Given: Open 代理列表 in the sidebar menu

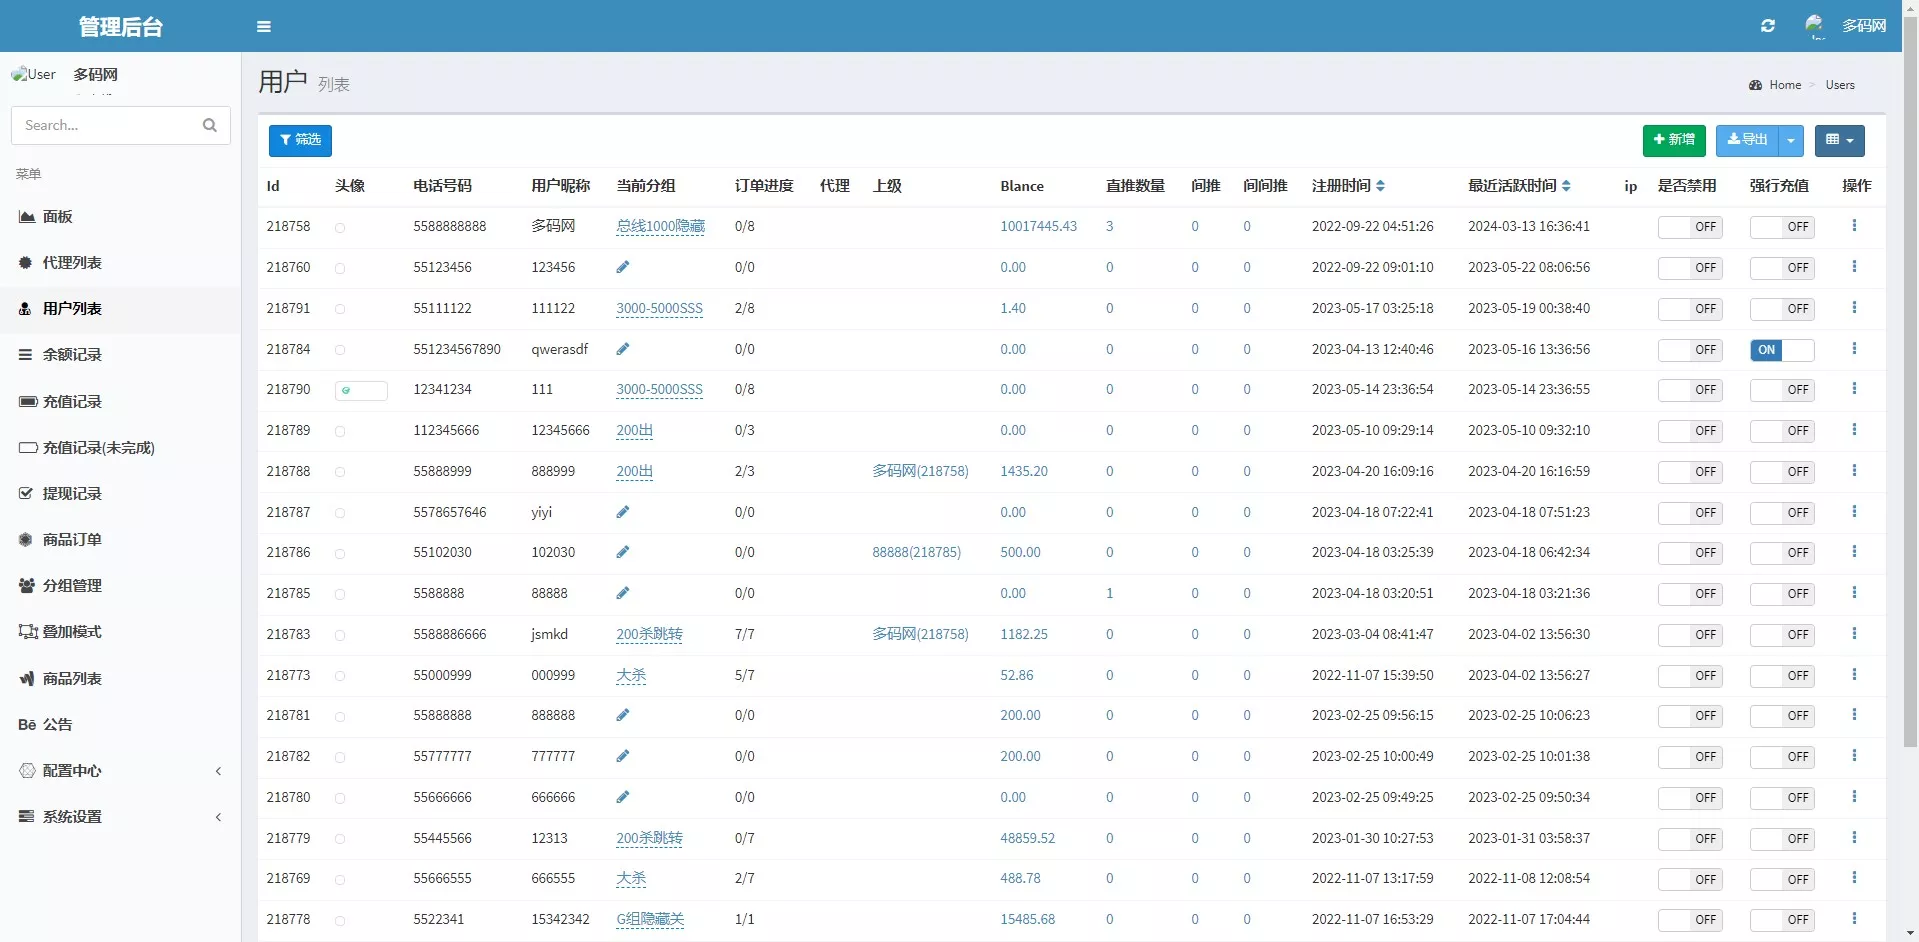Looking at the screenshot, I should [x=72, y=263].
